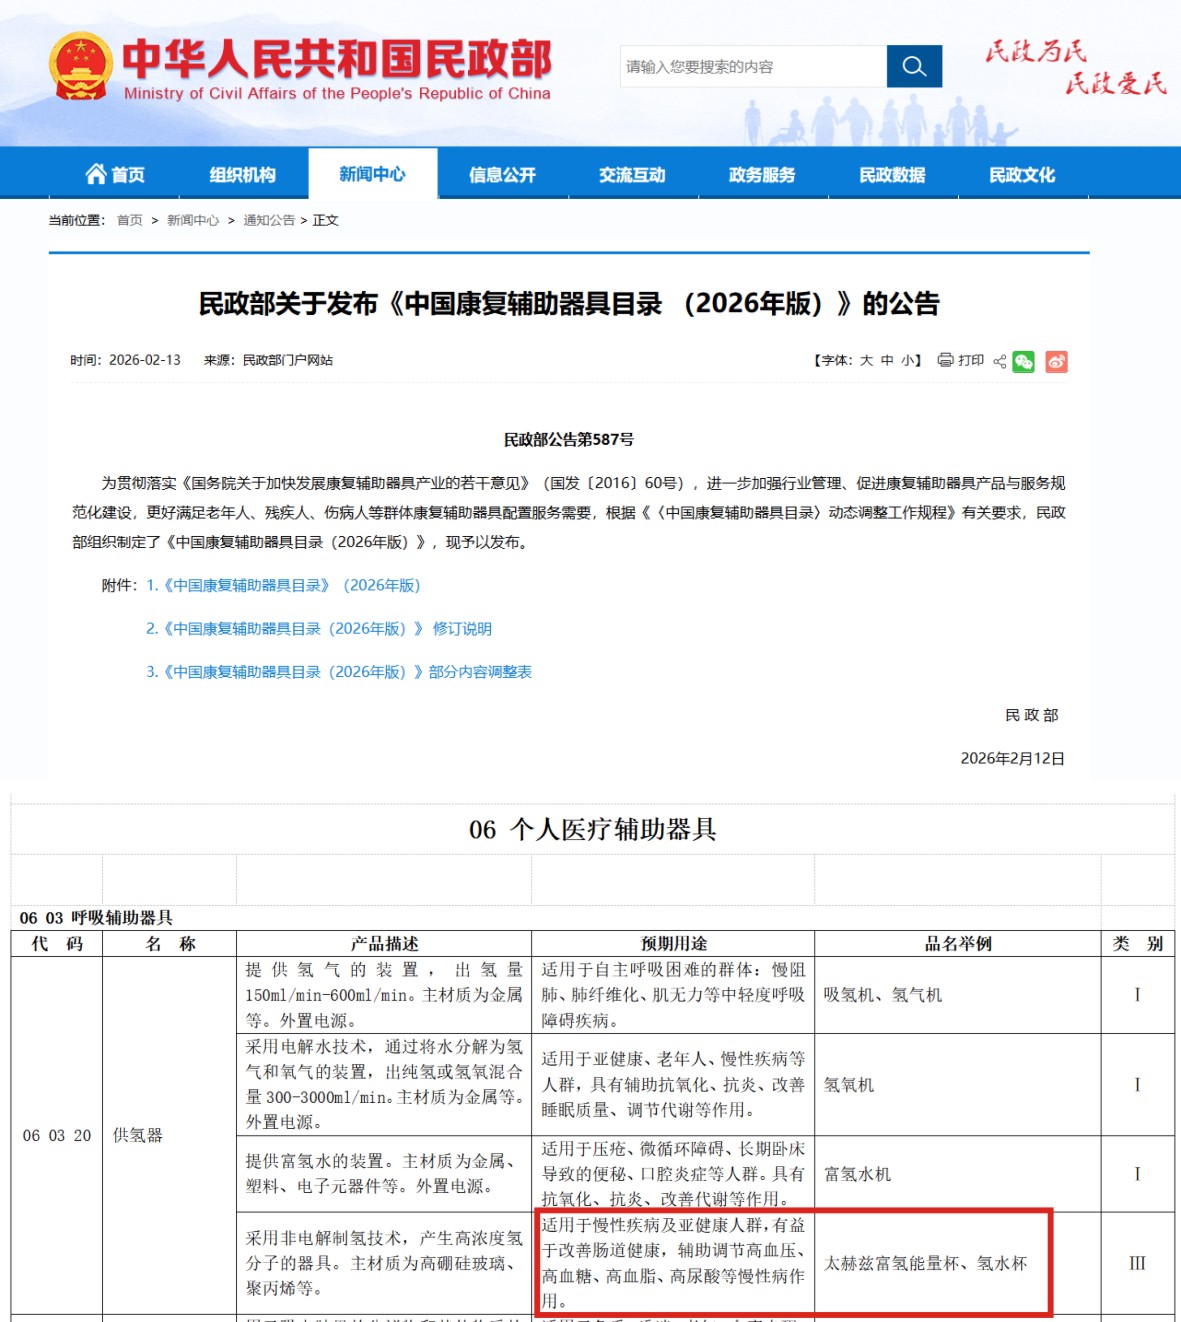Click the home icon in 首页 tab
The width and height of the screenshot is (1181, 1322).
(96, 174)
